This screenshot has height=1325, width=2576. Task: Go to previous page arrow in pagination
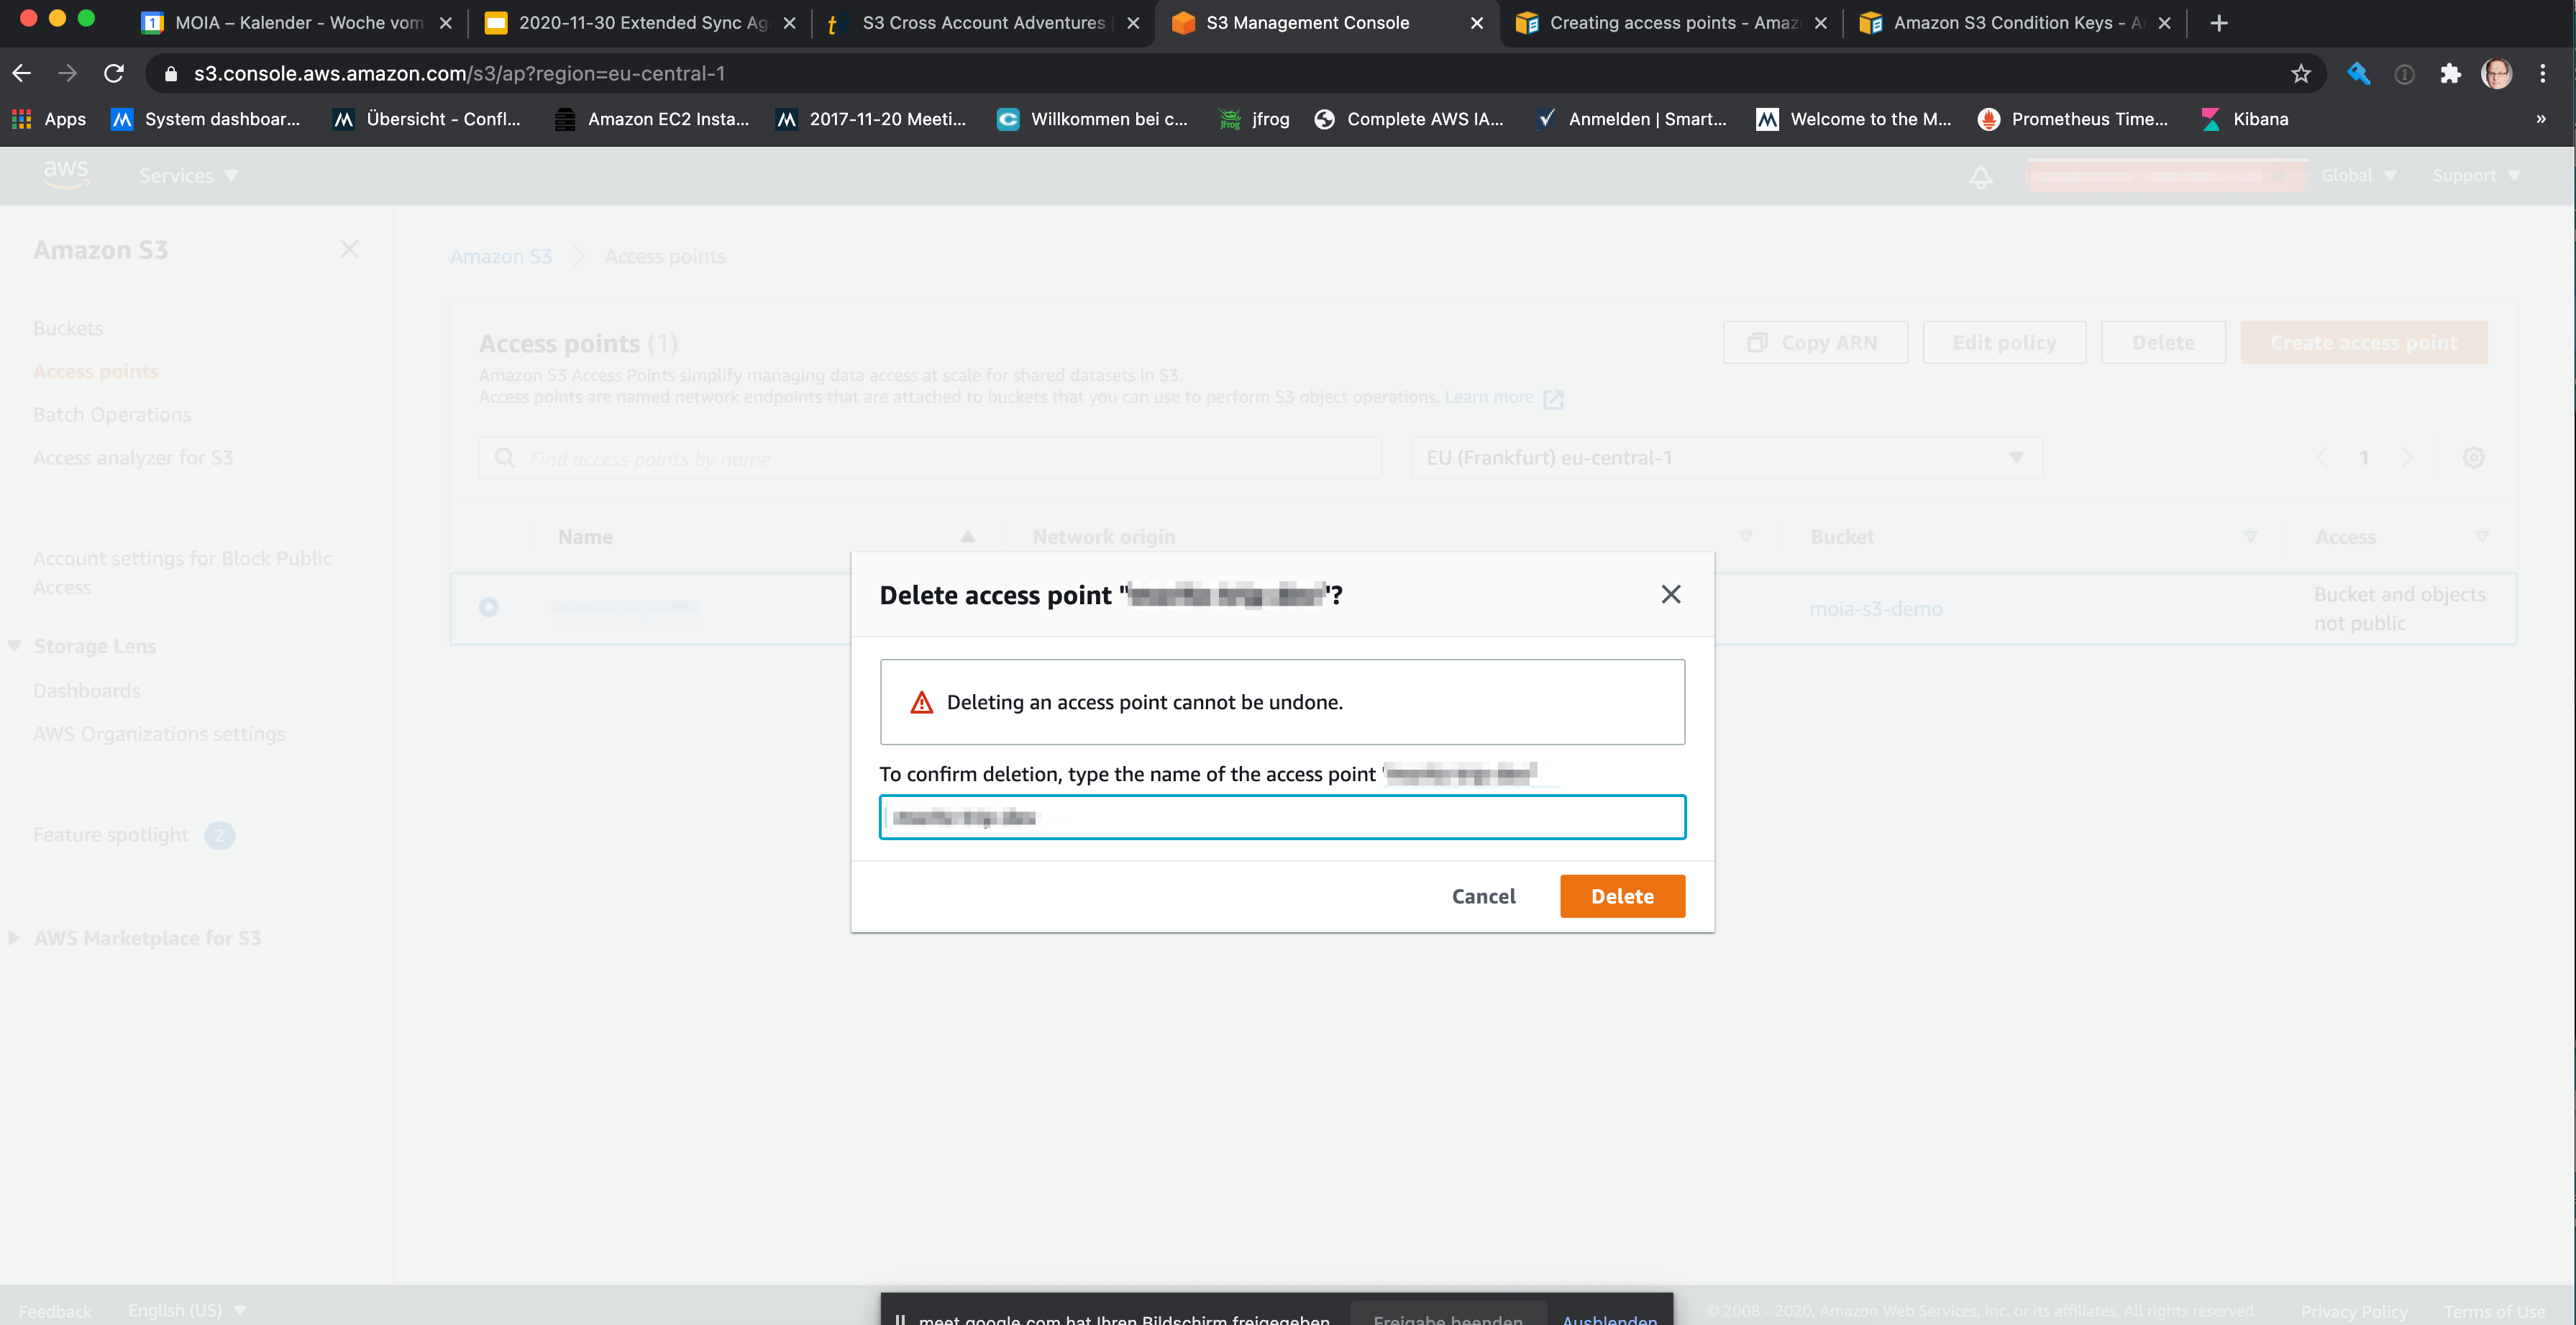coord(2321,457)
